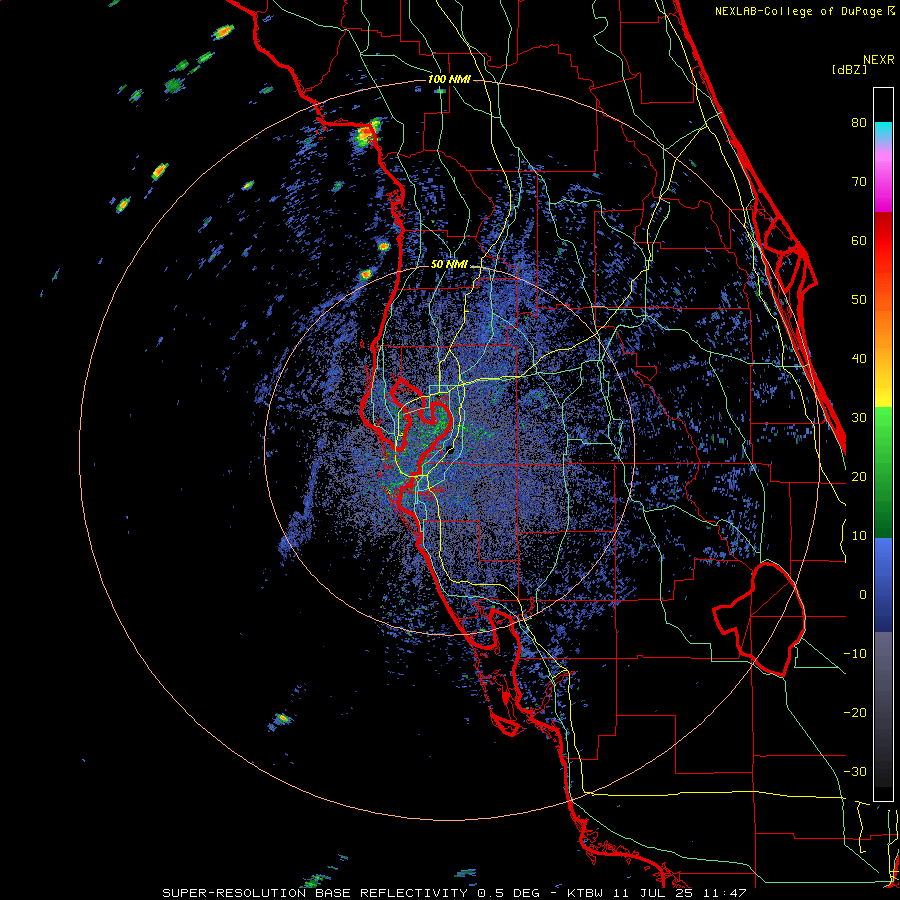The height and width of the screenshot is (900, 900).
Task: Click the 0 value on the dBZ scale
Action: tap(863, 595)
